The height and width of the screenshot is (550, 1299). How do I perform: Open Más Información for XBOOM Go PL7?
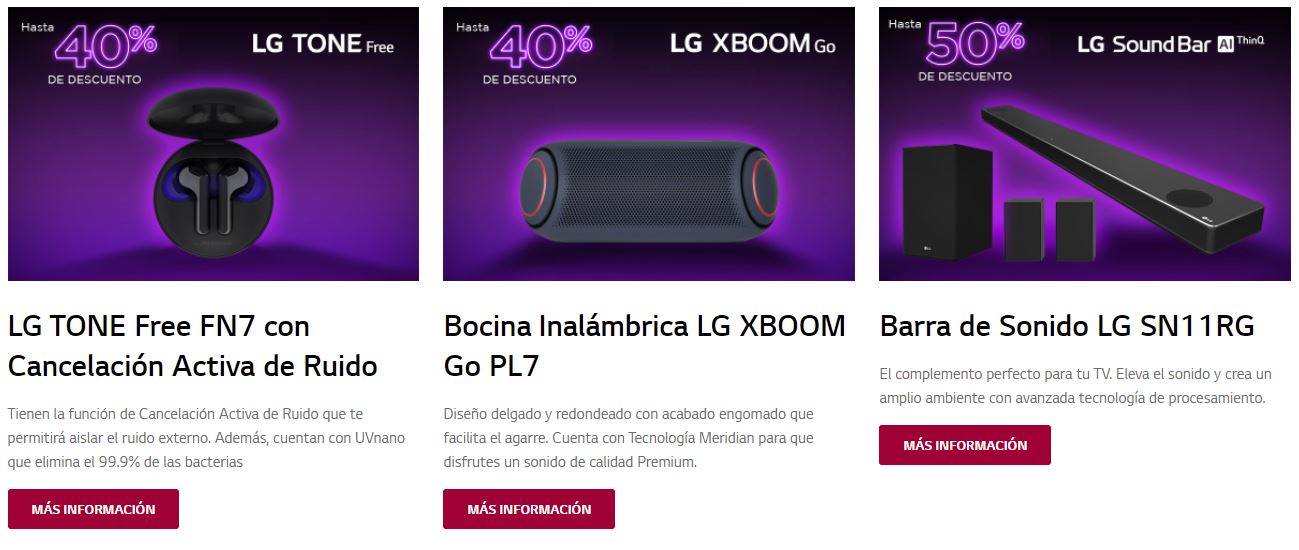[x=529, y=509]
